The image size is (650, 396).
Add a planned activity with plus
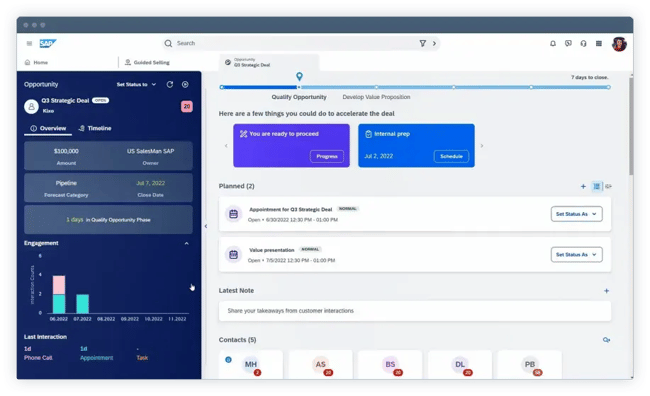coord(583,187)
